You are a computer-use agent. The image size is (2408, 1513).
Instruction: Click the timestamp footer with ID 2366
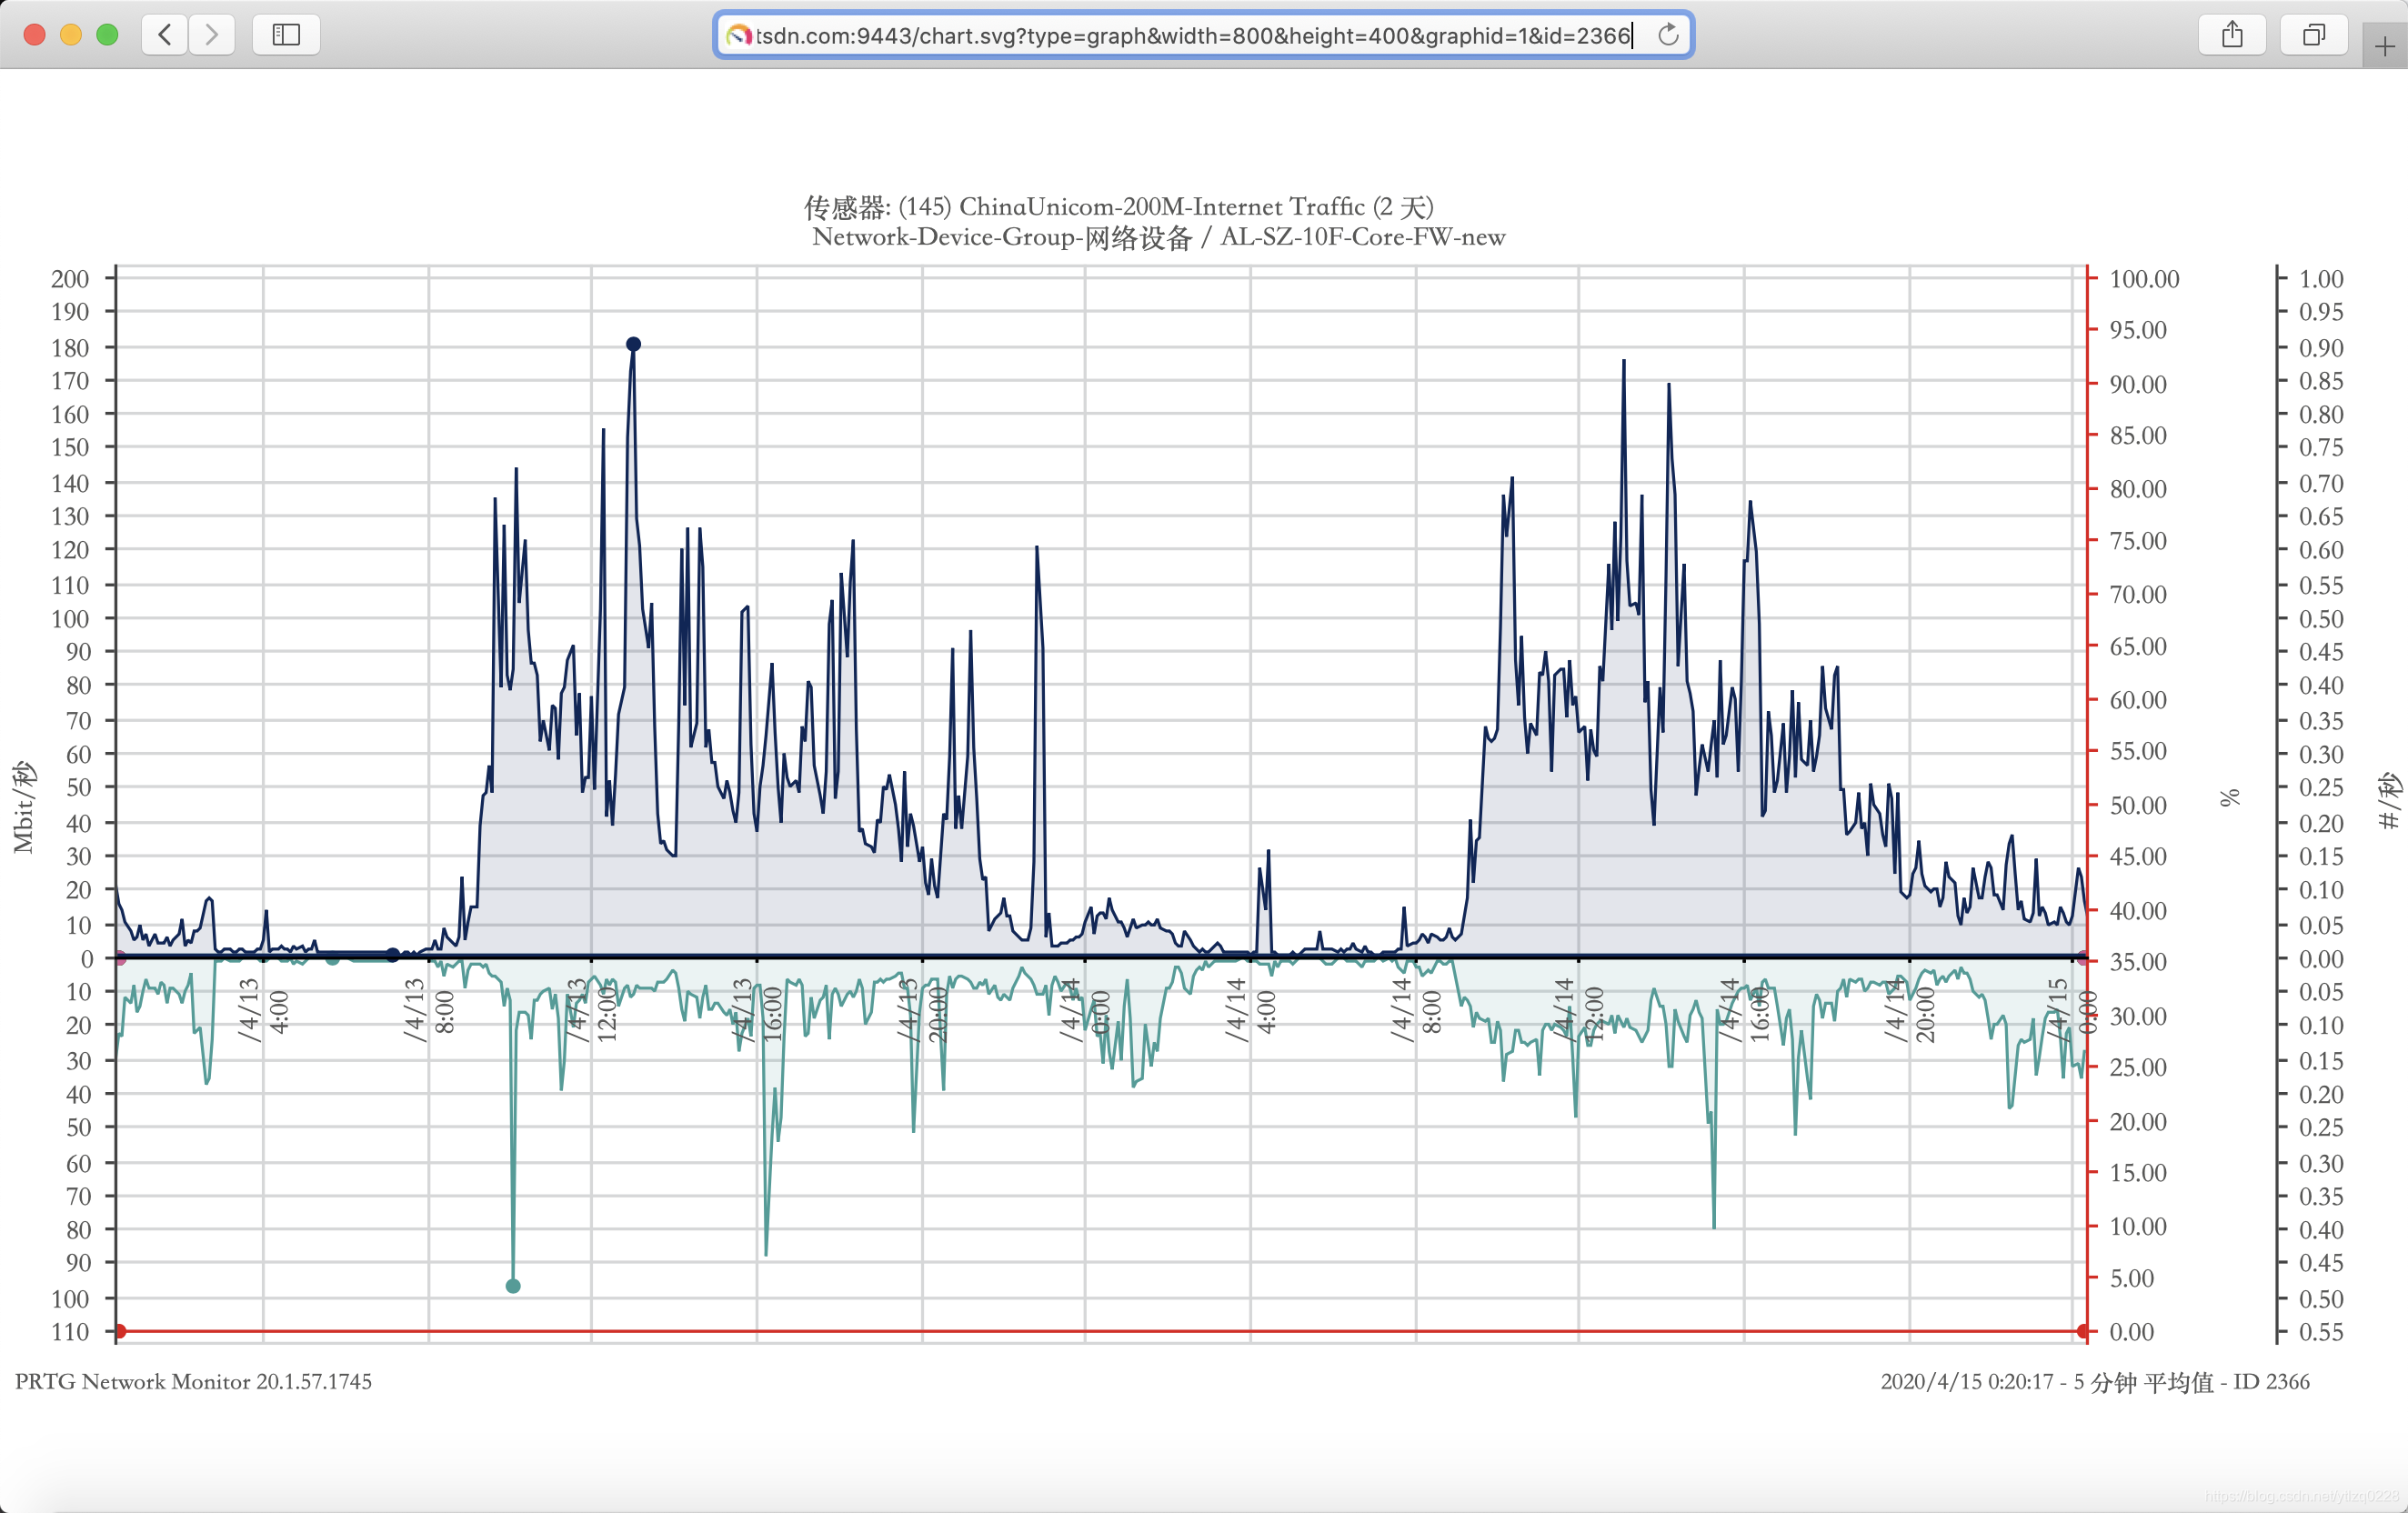coord(2094,1381)
